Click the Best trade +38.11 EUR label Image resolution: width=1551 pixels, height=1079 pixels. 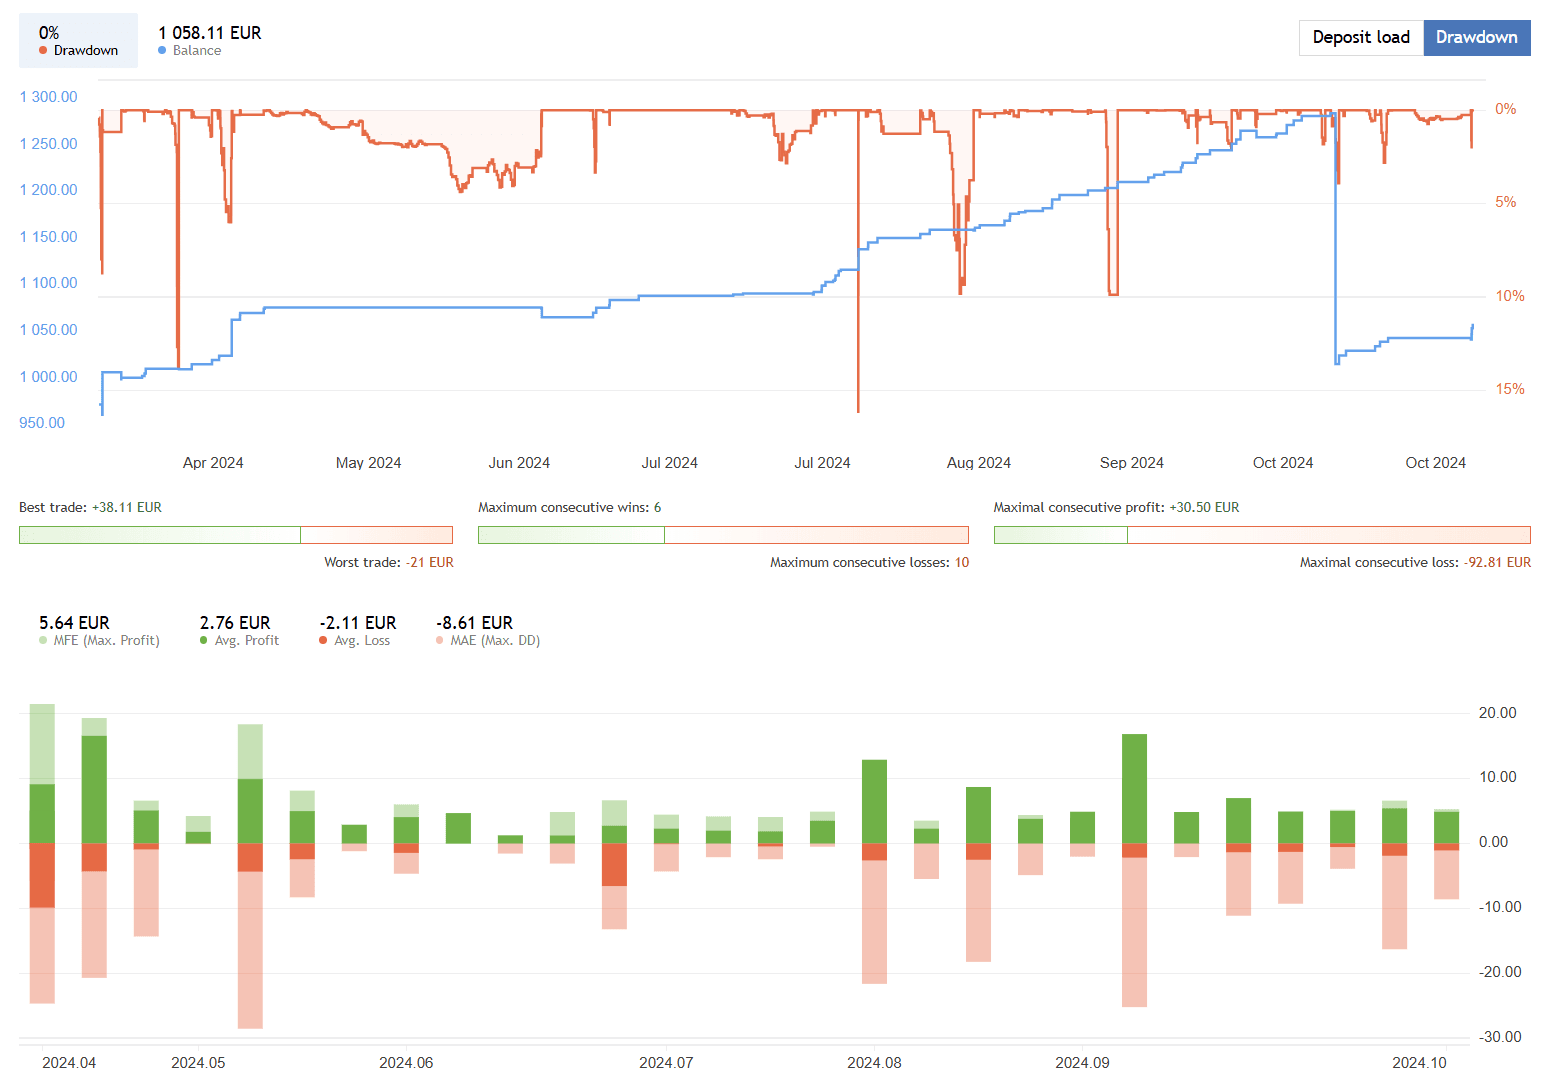tap(90, 507)
